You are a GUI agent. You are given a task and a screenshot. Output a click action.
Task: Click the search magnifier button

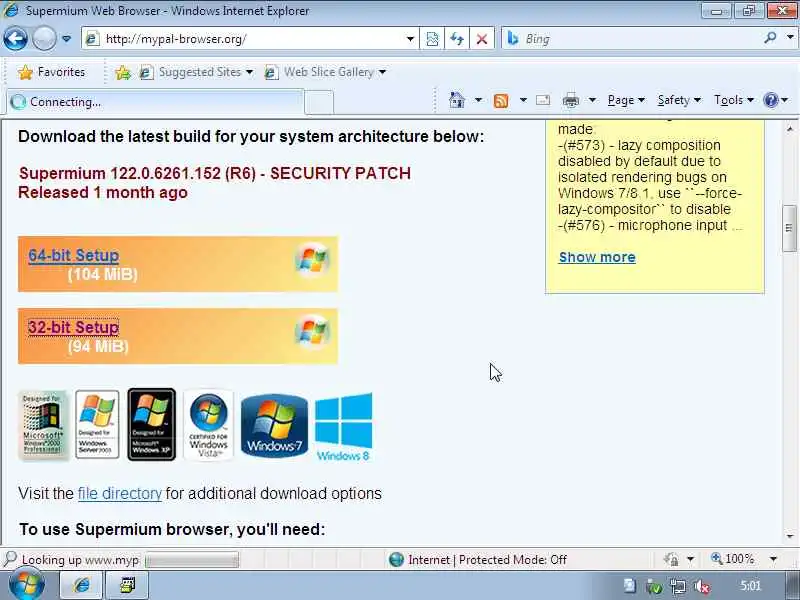pos(770,38)
